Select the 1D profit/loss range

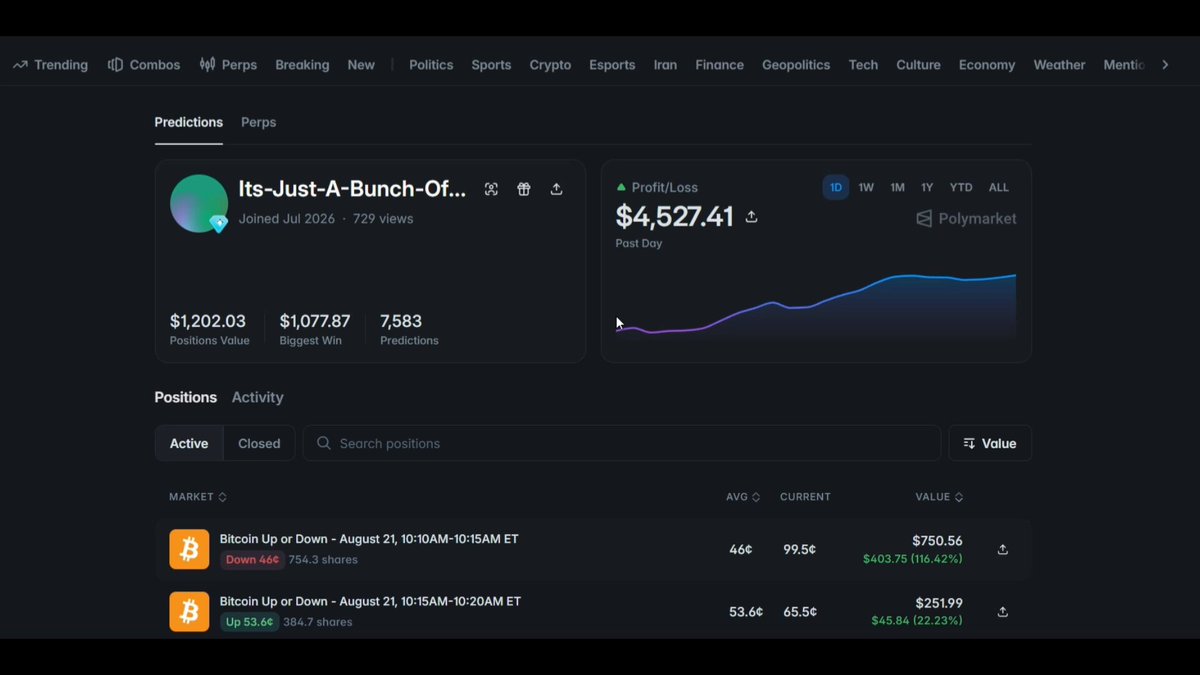point(836,187)
